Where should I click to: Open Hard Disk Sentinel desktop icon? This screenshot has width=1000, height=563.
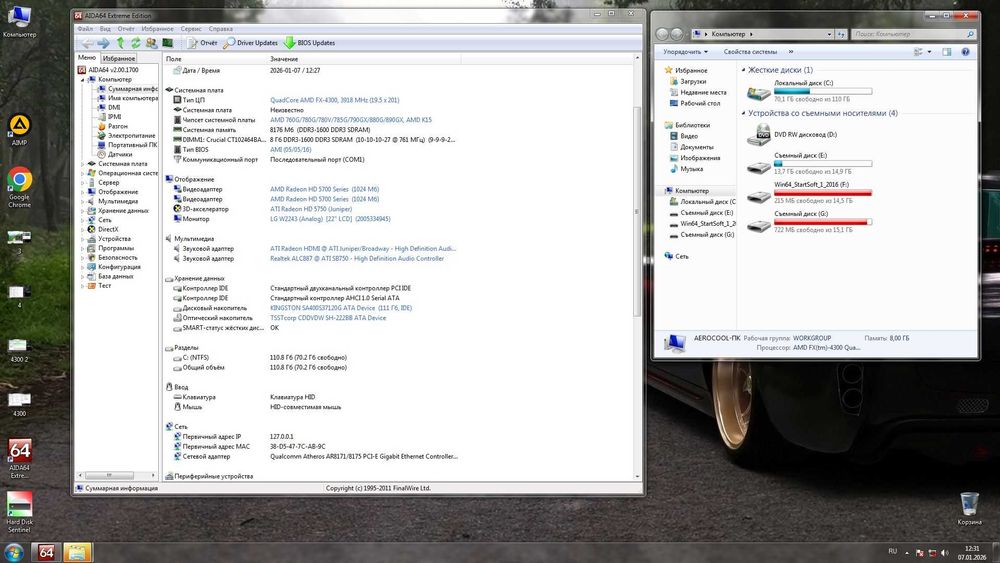[19, 512]
